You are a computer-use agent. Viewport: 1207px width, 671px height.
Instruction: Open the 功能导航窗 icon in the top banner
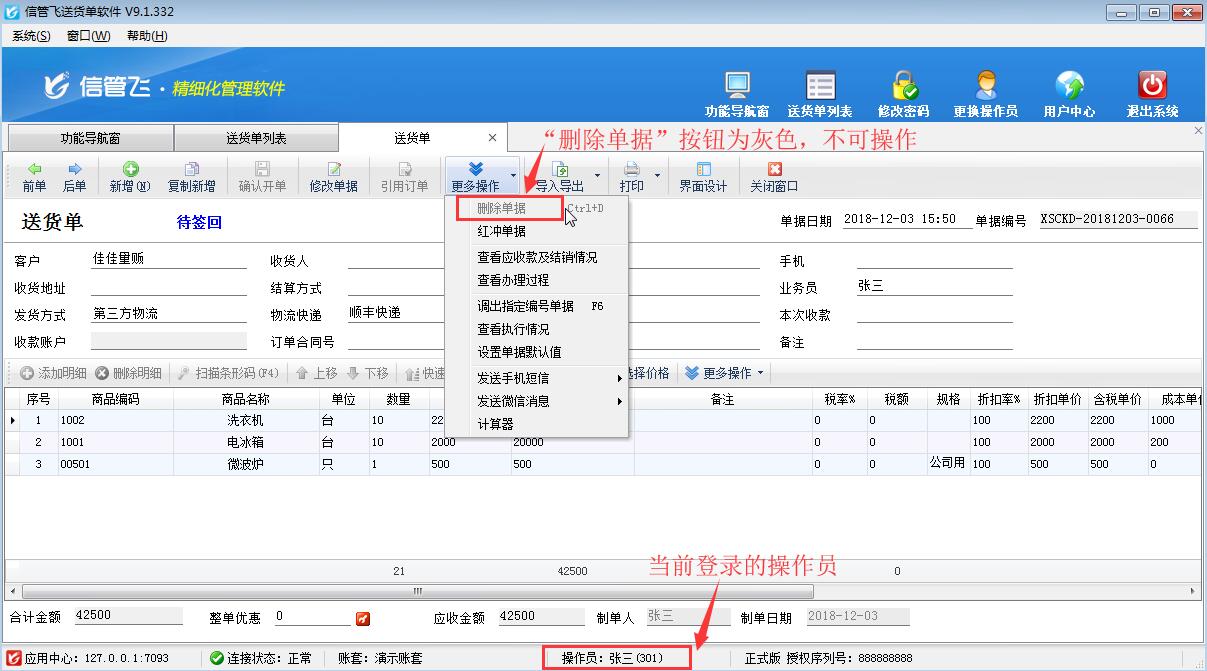(x=739, y=90)
